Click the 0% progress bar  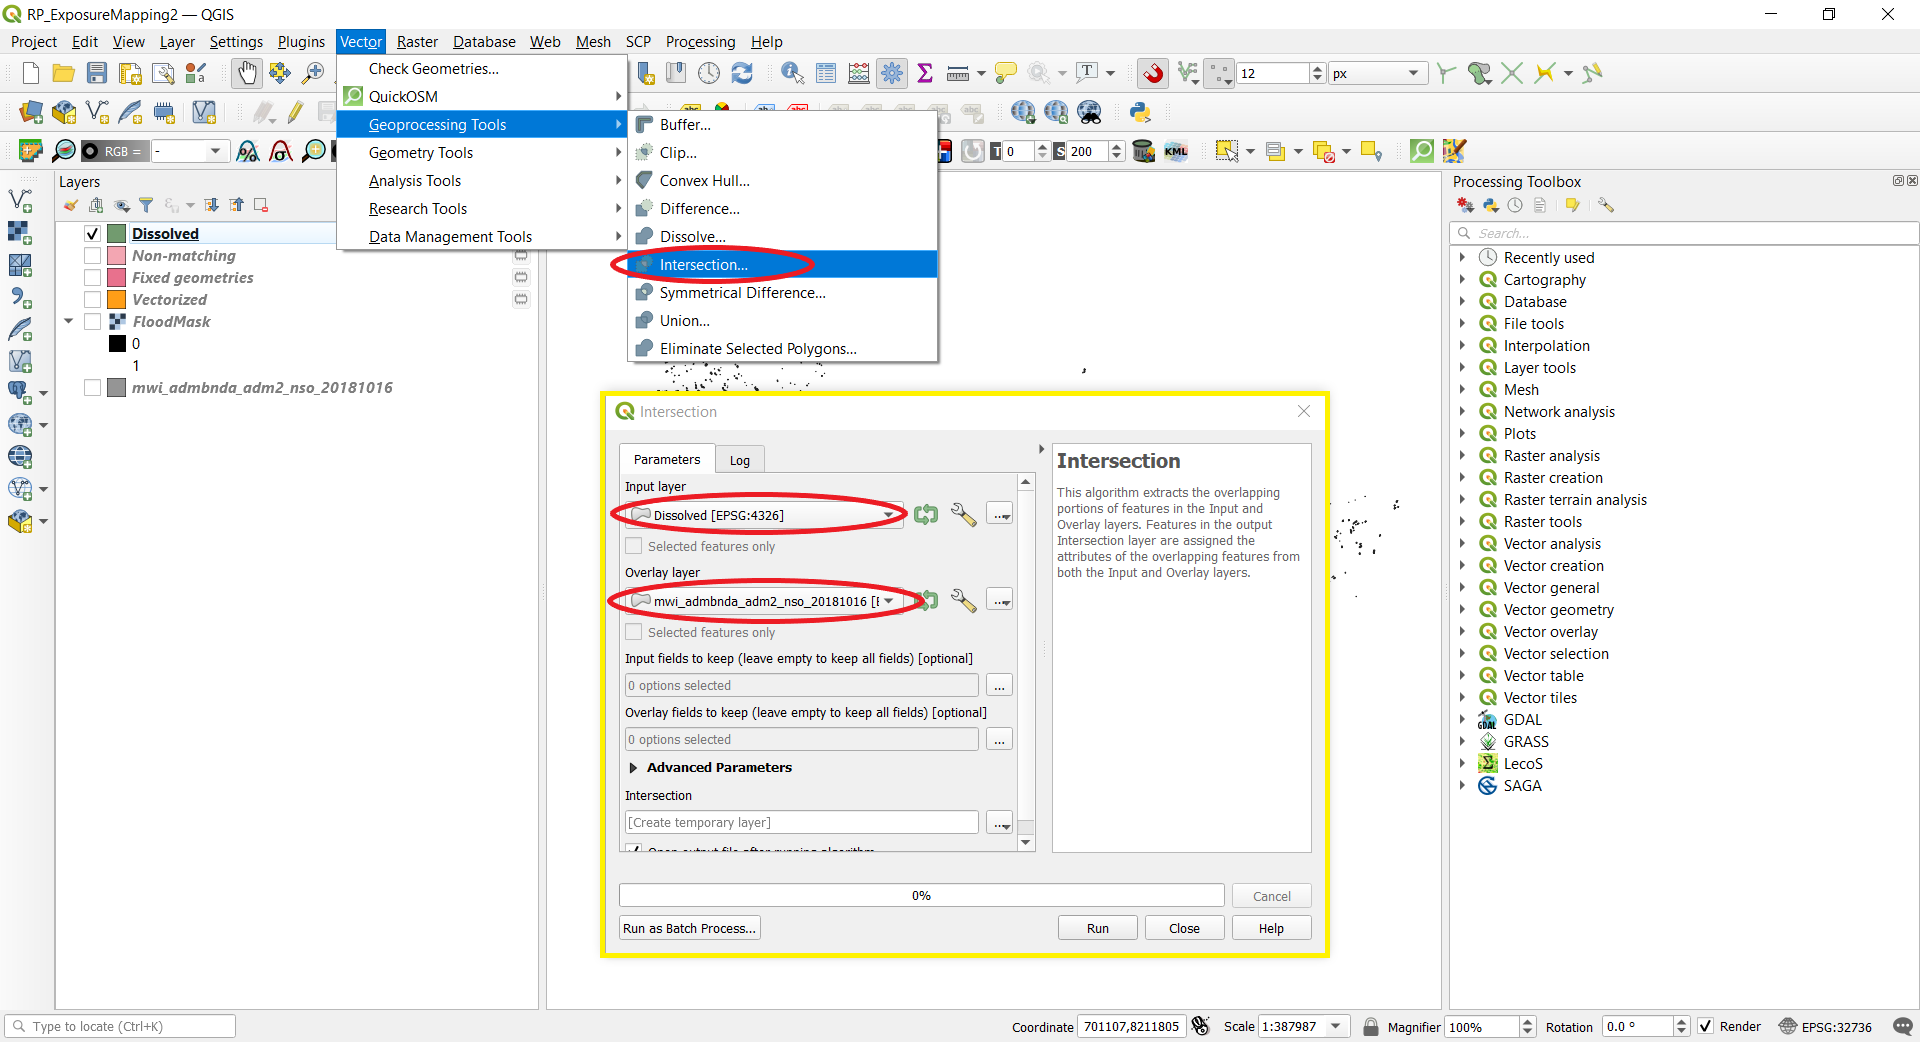click(x=920, y=894)
